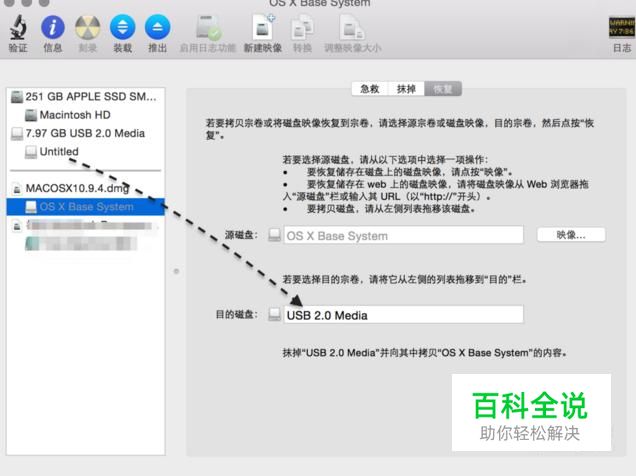This screenshot has width=636, height=476.
Task: Click the Macintosh HD volume icon
Action: pos(31,115)
